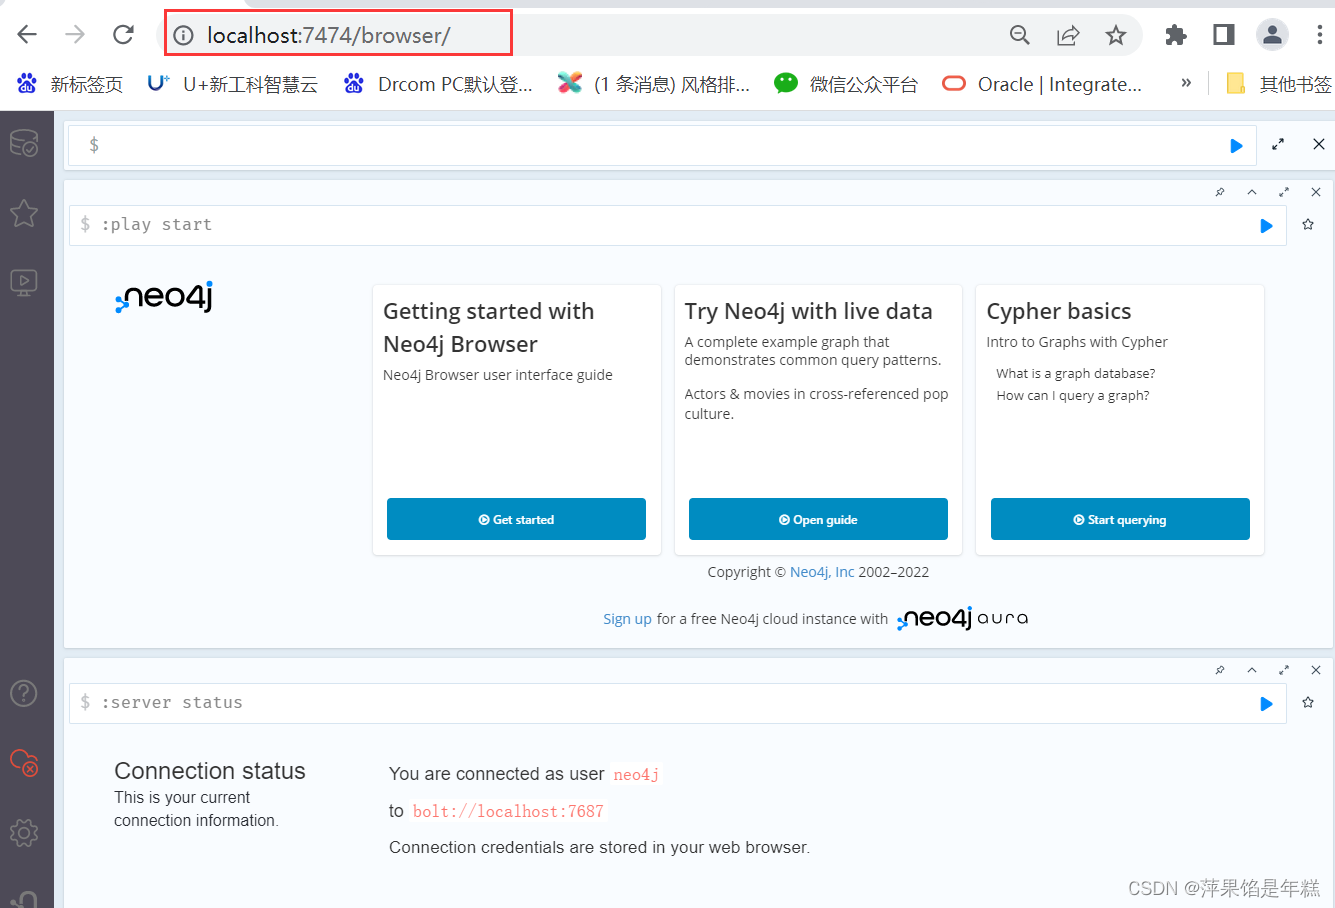Click the share page icon
This screenshot has height=908, width=1335.
click(x=1068, y=35)
